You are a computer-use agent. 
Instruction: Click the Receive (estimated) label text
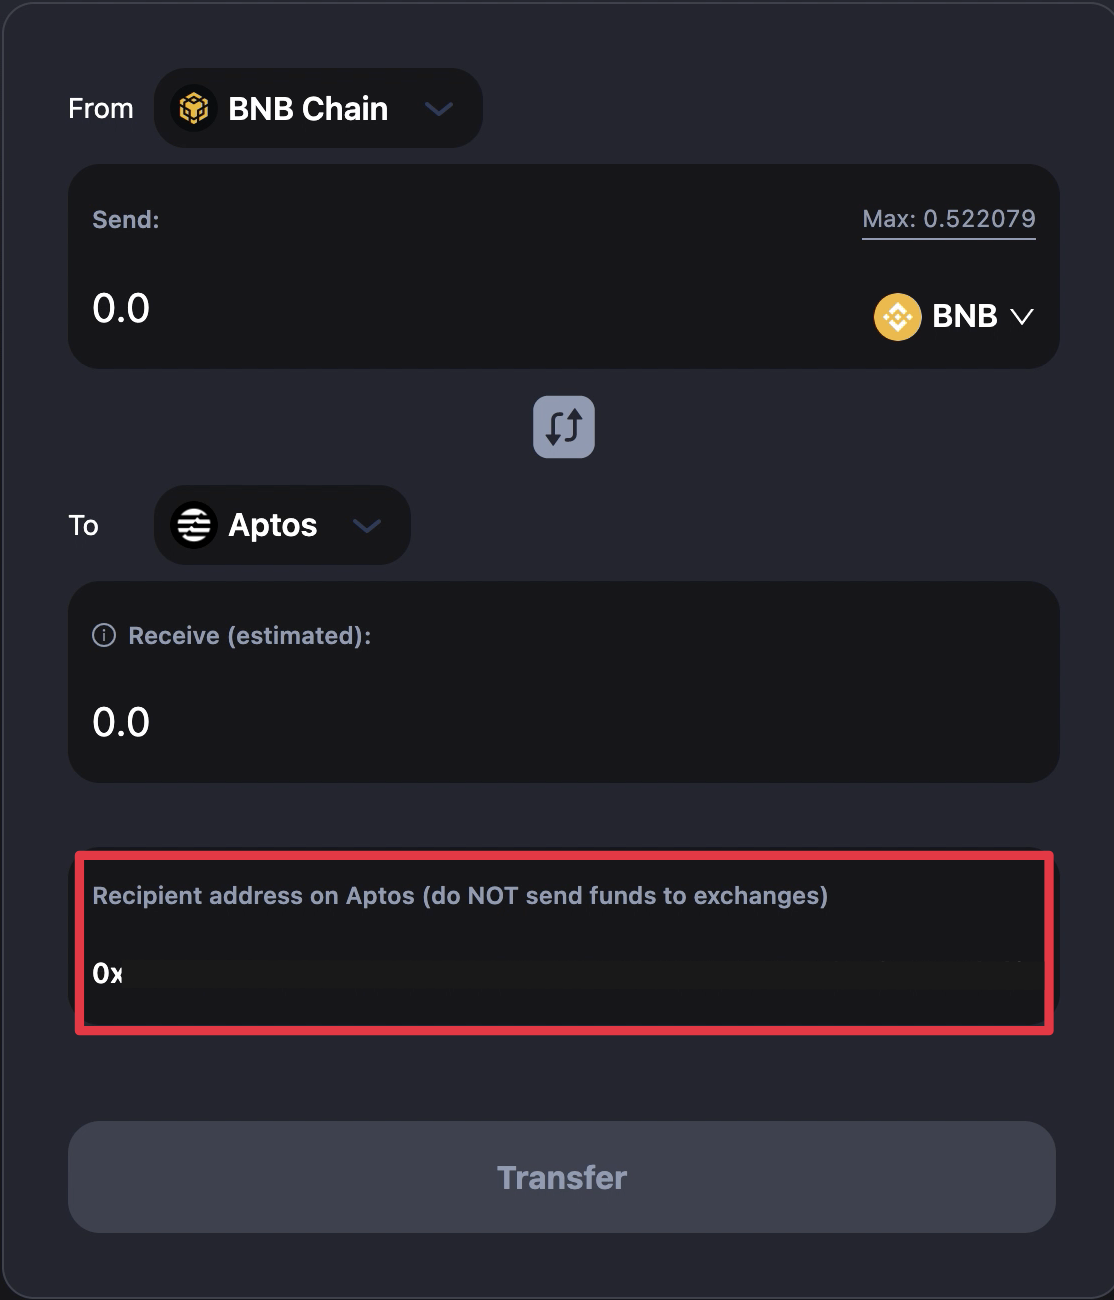tap(249, 636)
